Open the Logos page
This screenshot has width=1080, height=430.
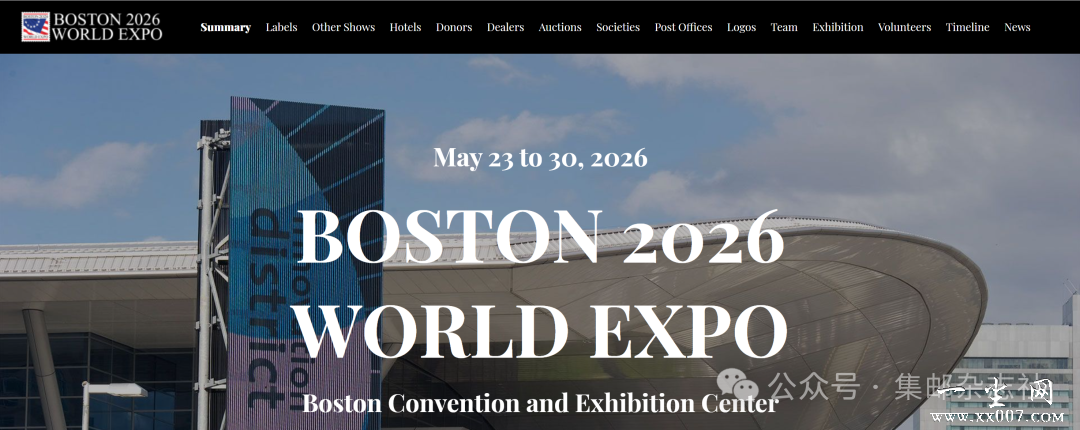741,27
